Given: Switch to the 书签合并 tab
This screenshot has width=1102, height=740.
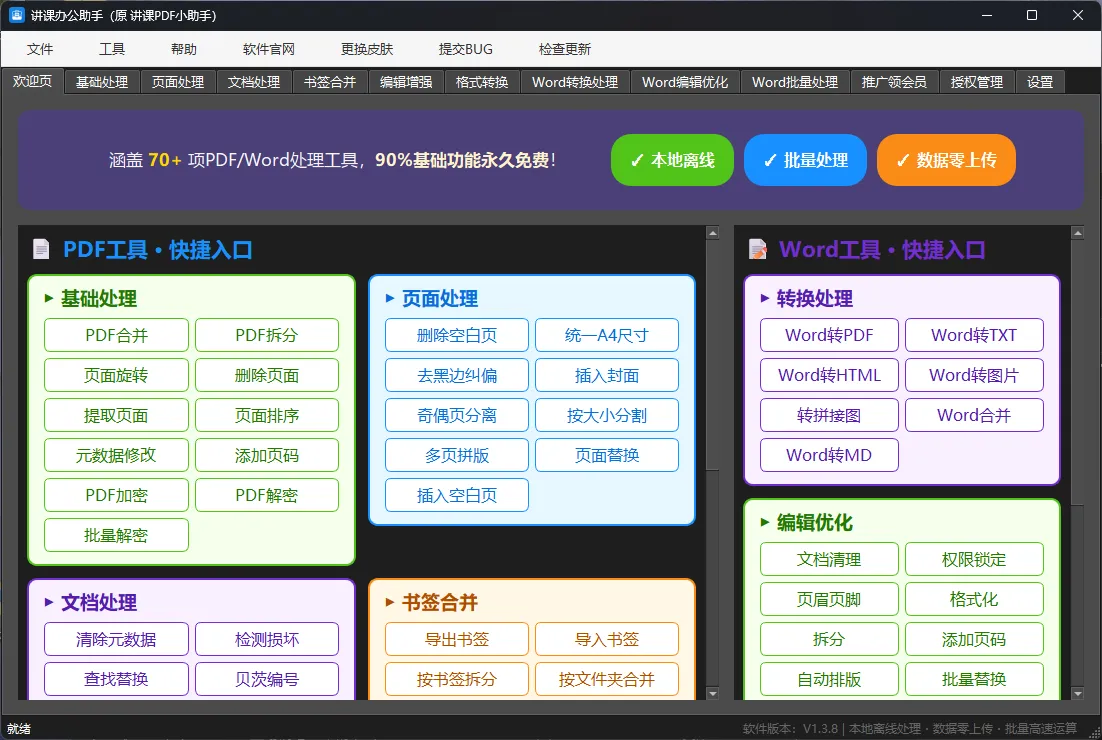Looking at the screenshot, I should (330, 82).
